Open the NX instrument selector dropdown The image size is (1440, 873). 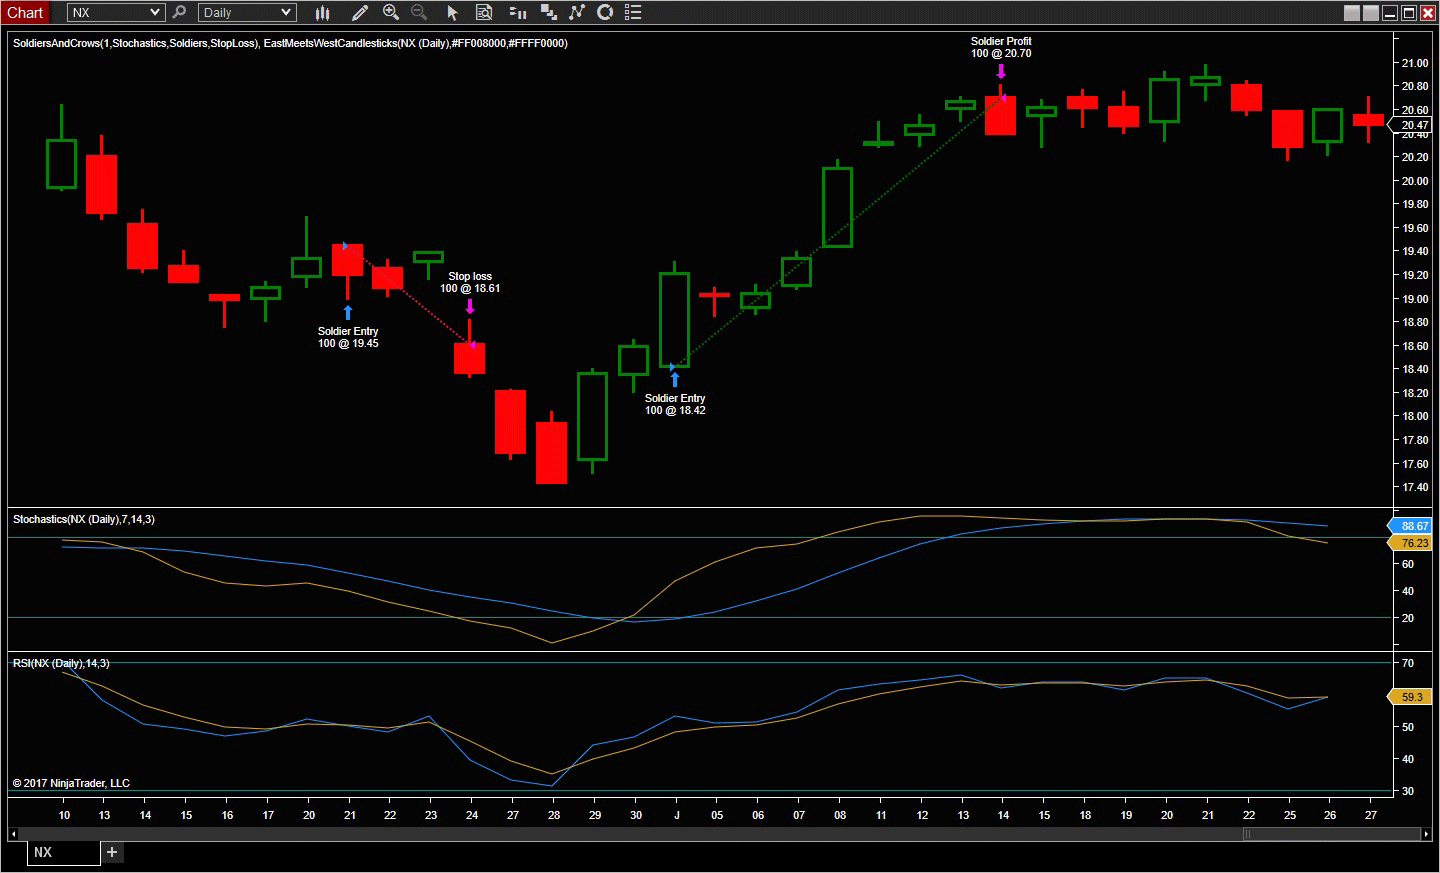116,12
